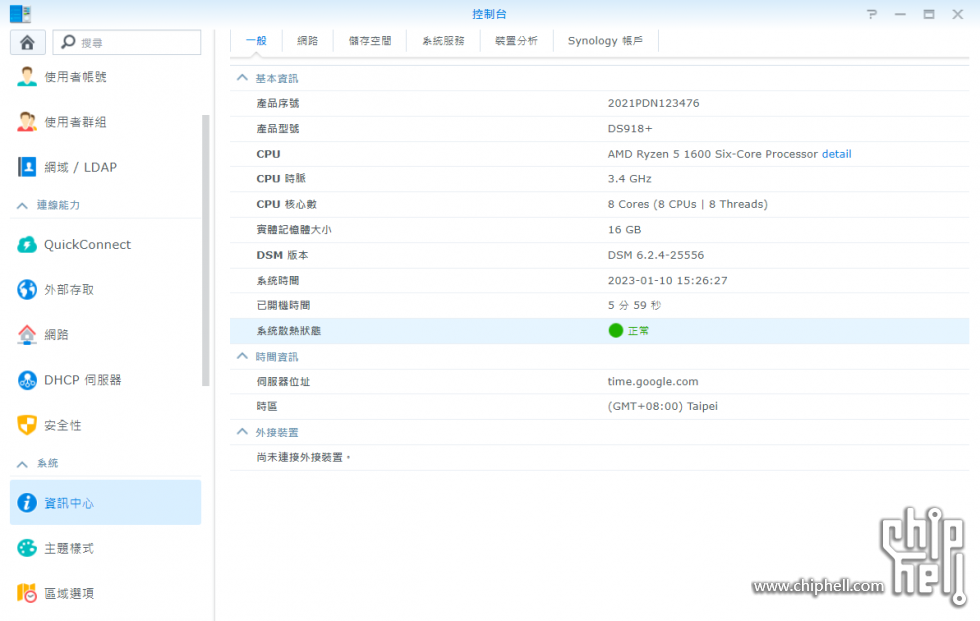Close the Control Panel window
This screenshot has height=621, width=980.
[x=958, y=14]
